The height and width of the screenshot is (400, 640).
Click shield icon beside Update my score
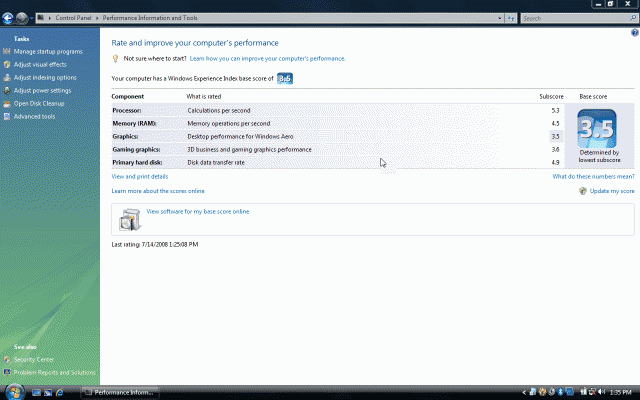click(583, 191)
